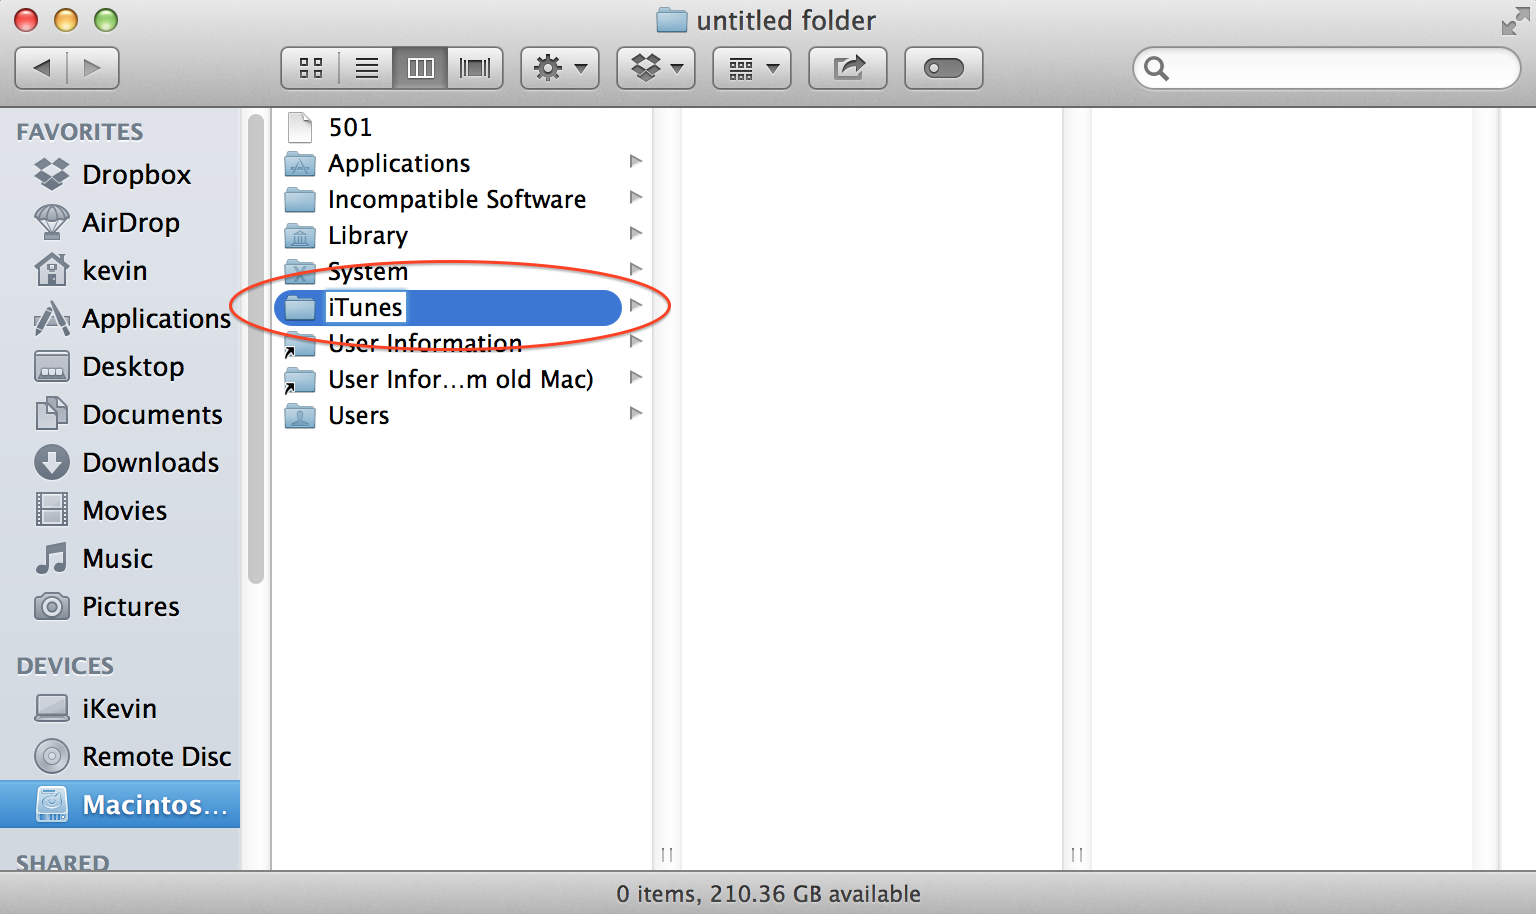Click the Users folder icon
The image size is (1536, 914).
pyautogui.click(x=300, y=416)
